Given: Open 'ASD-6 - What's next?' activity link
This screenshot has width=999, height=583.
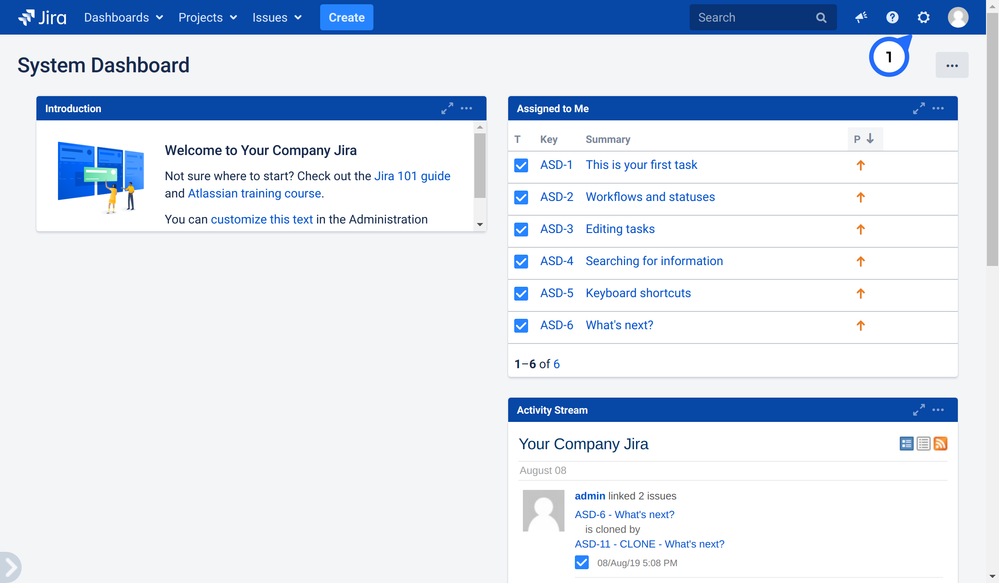Looking at the screenshot, I should click(624, 514).
